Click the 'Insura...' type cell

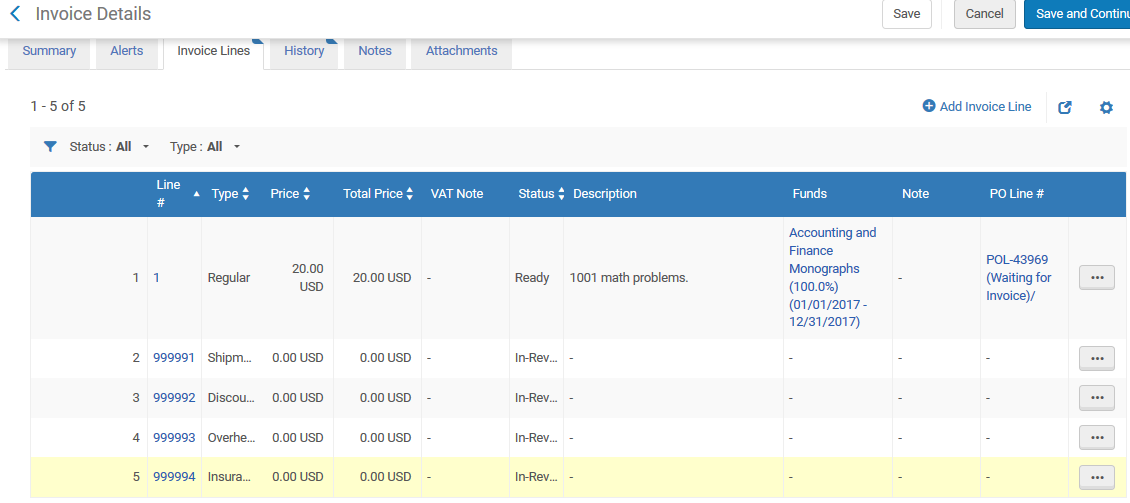(230, 476)
